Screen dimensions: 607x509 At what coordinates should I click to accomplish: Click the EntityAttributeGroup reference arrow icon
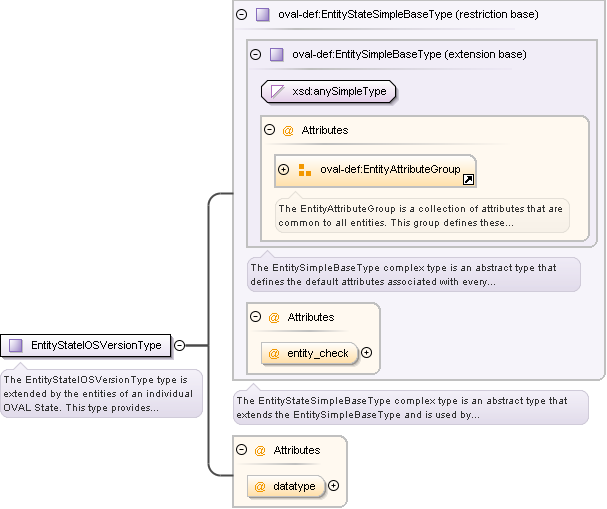pos(467,179)
